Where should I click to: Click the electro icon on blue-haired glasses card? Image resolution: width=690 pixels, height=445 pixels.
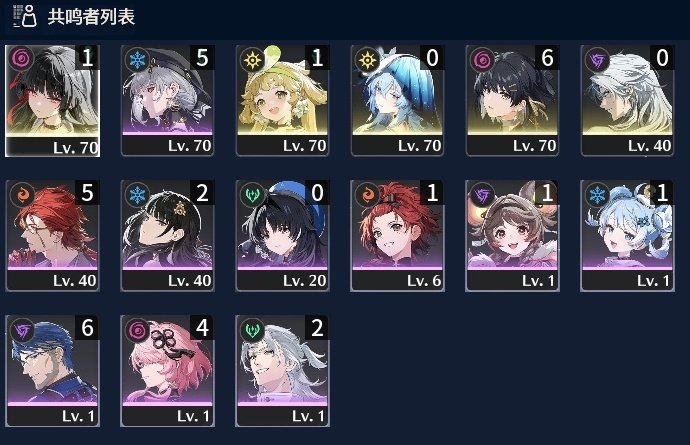pyautogui.click(x=22, y=330)
